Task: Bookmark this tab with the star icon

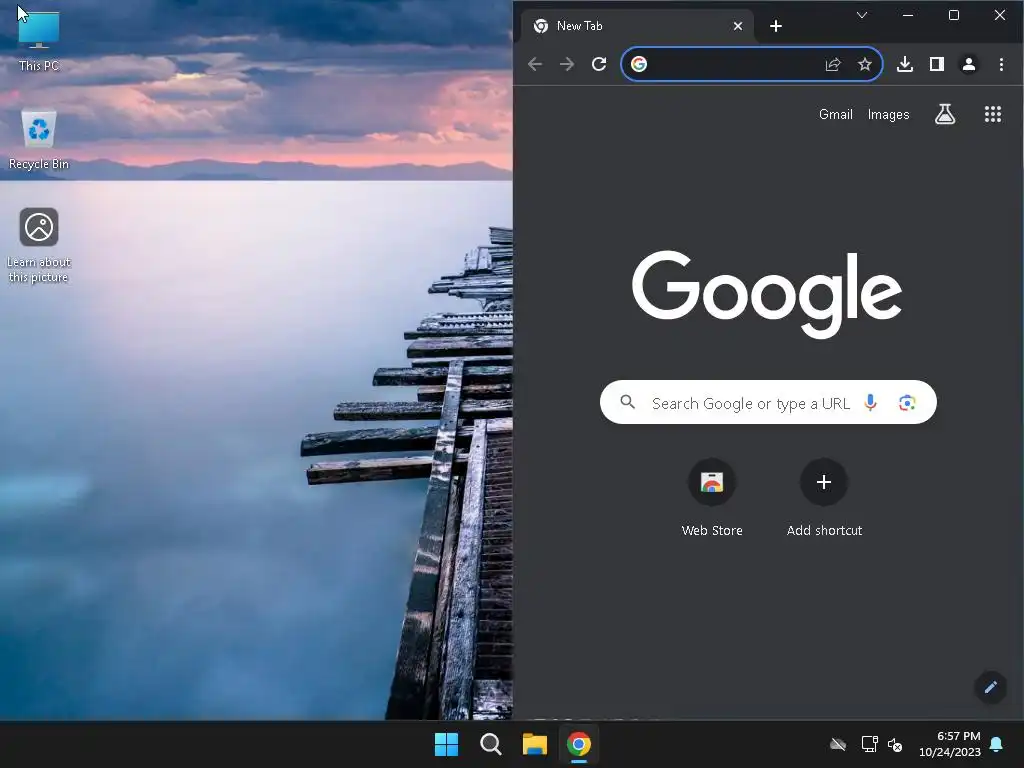Action: pos(865,64)
